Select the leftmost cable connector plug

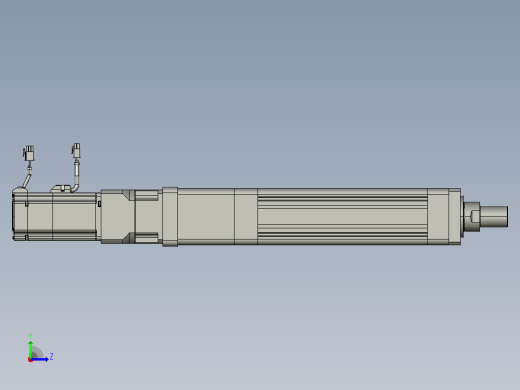coord(29,153)
